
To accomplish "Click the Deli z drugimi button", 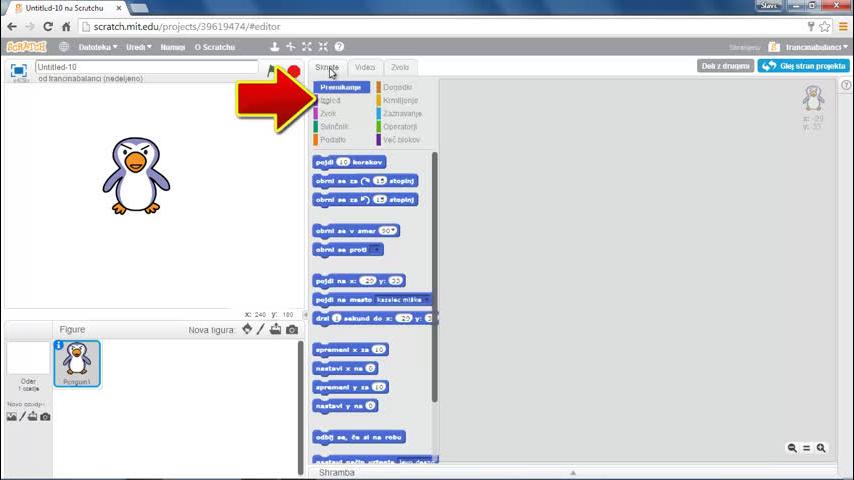I will coord(725,66).
